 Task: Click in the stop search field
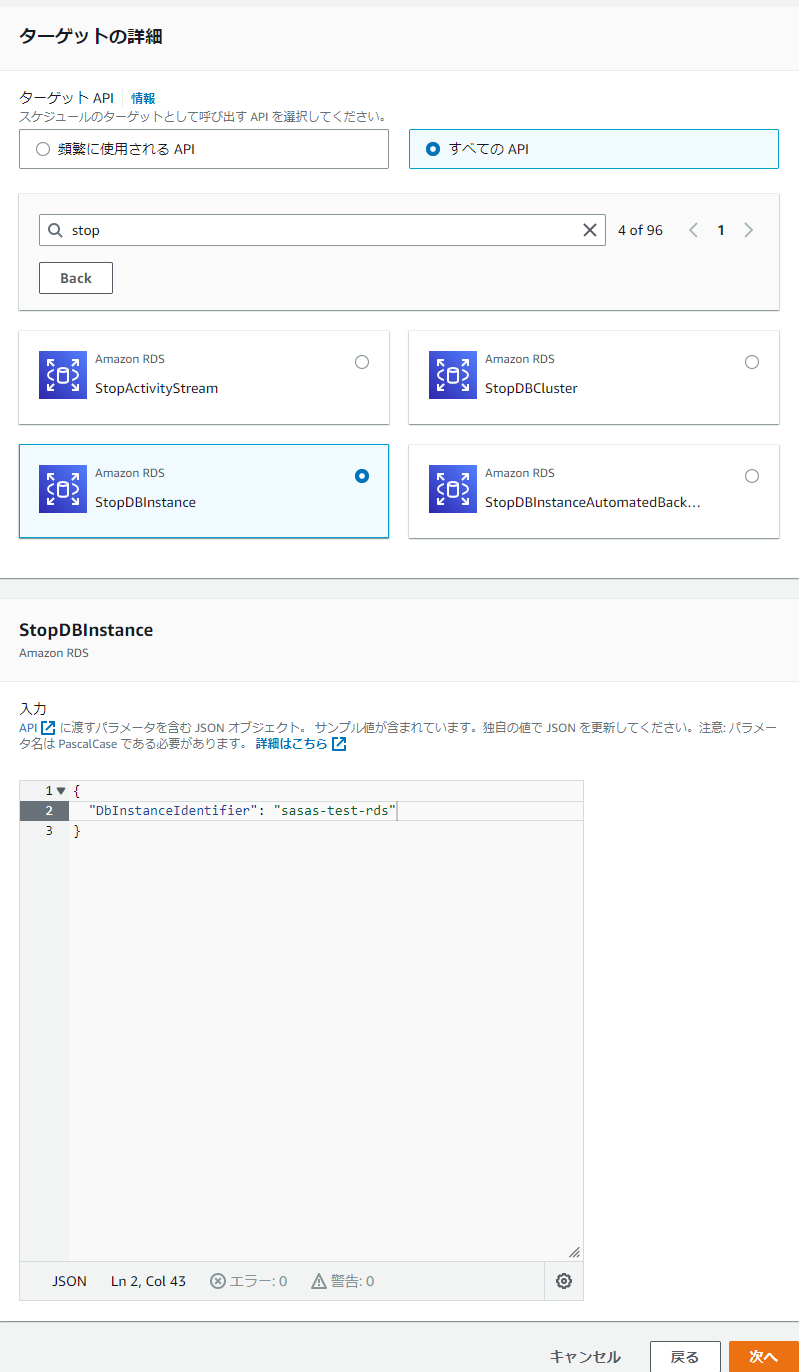(x=322, y=230)
